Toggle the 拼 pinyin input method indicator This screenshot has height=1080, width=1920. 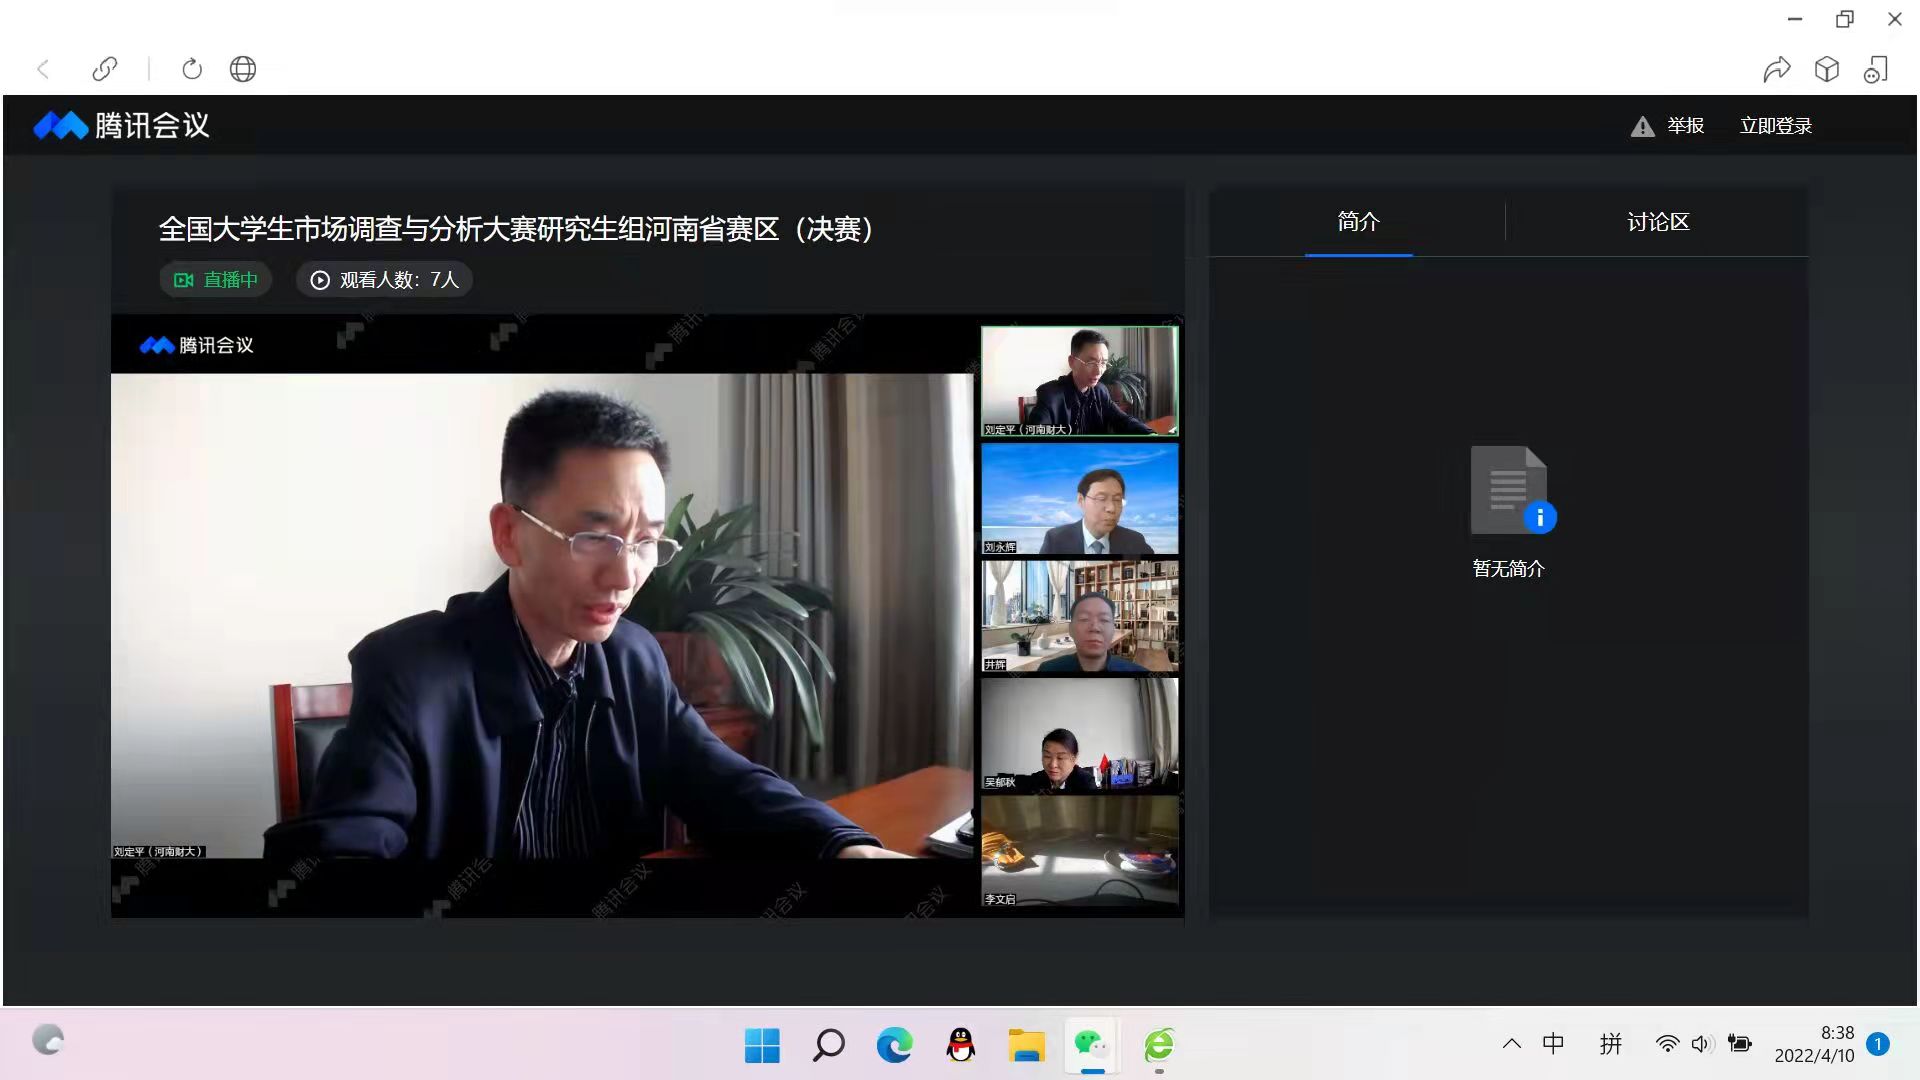1610,1044
